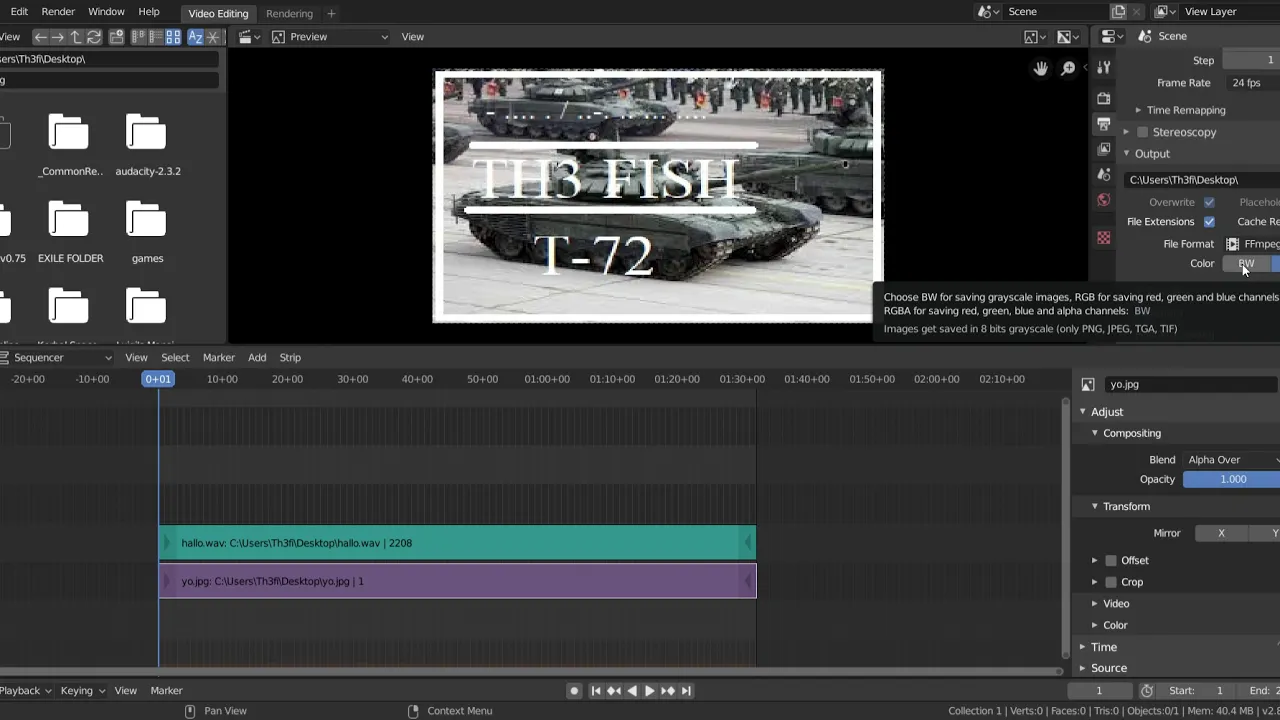This screenshot has width=1280, height=720.
Task: Toggle the Overwrite checkbox
Action: (1209, 202)
